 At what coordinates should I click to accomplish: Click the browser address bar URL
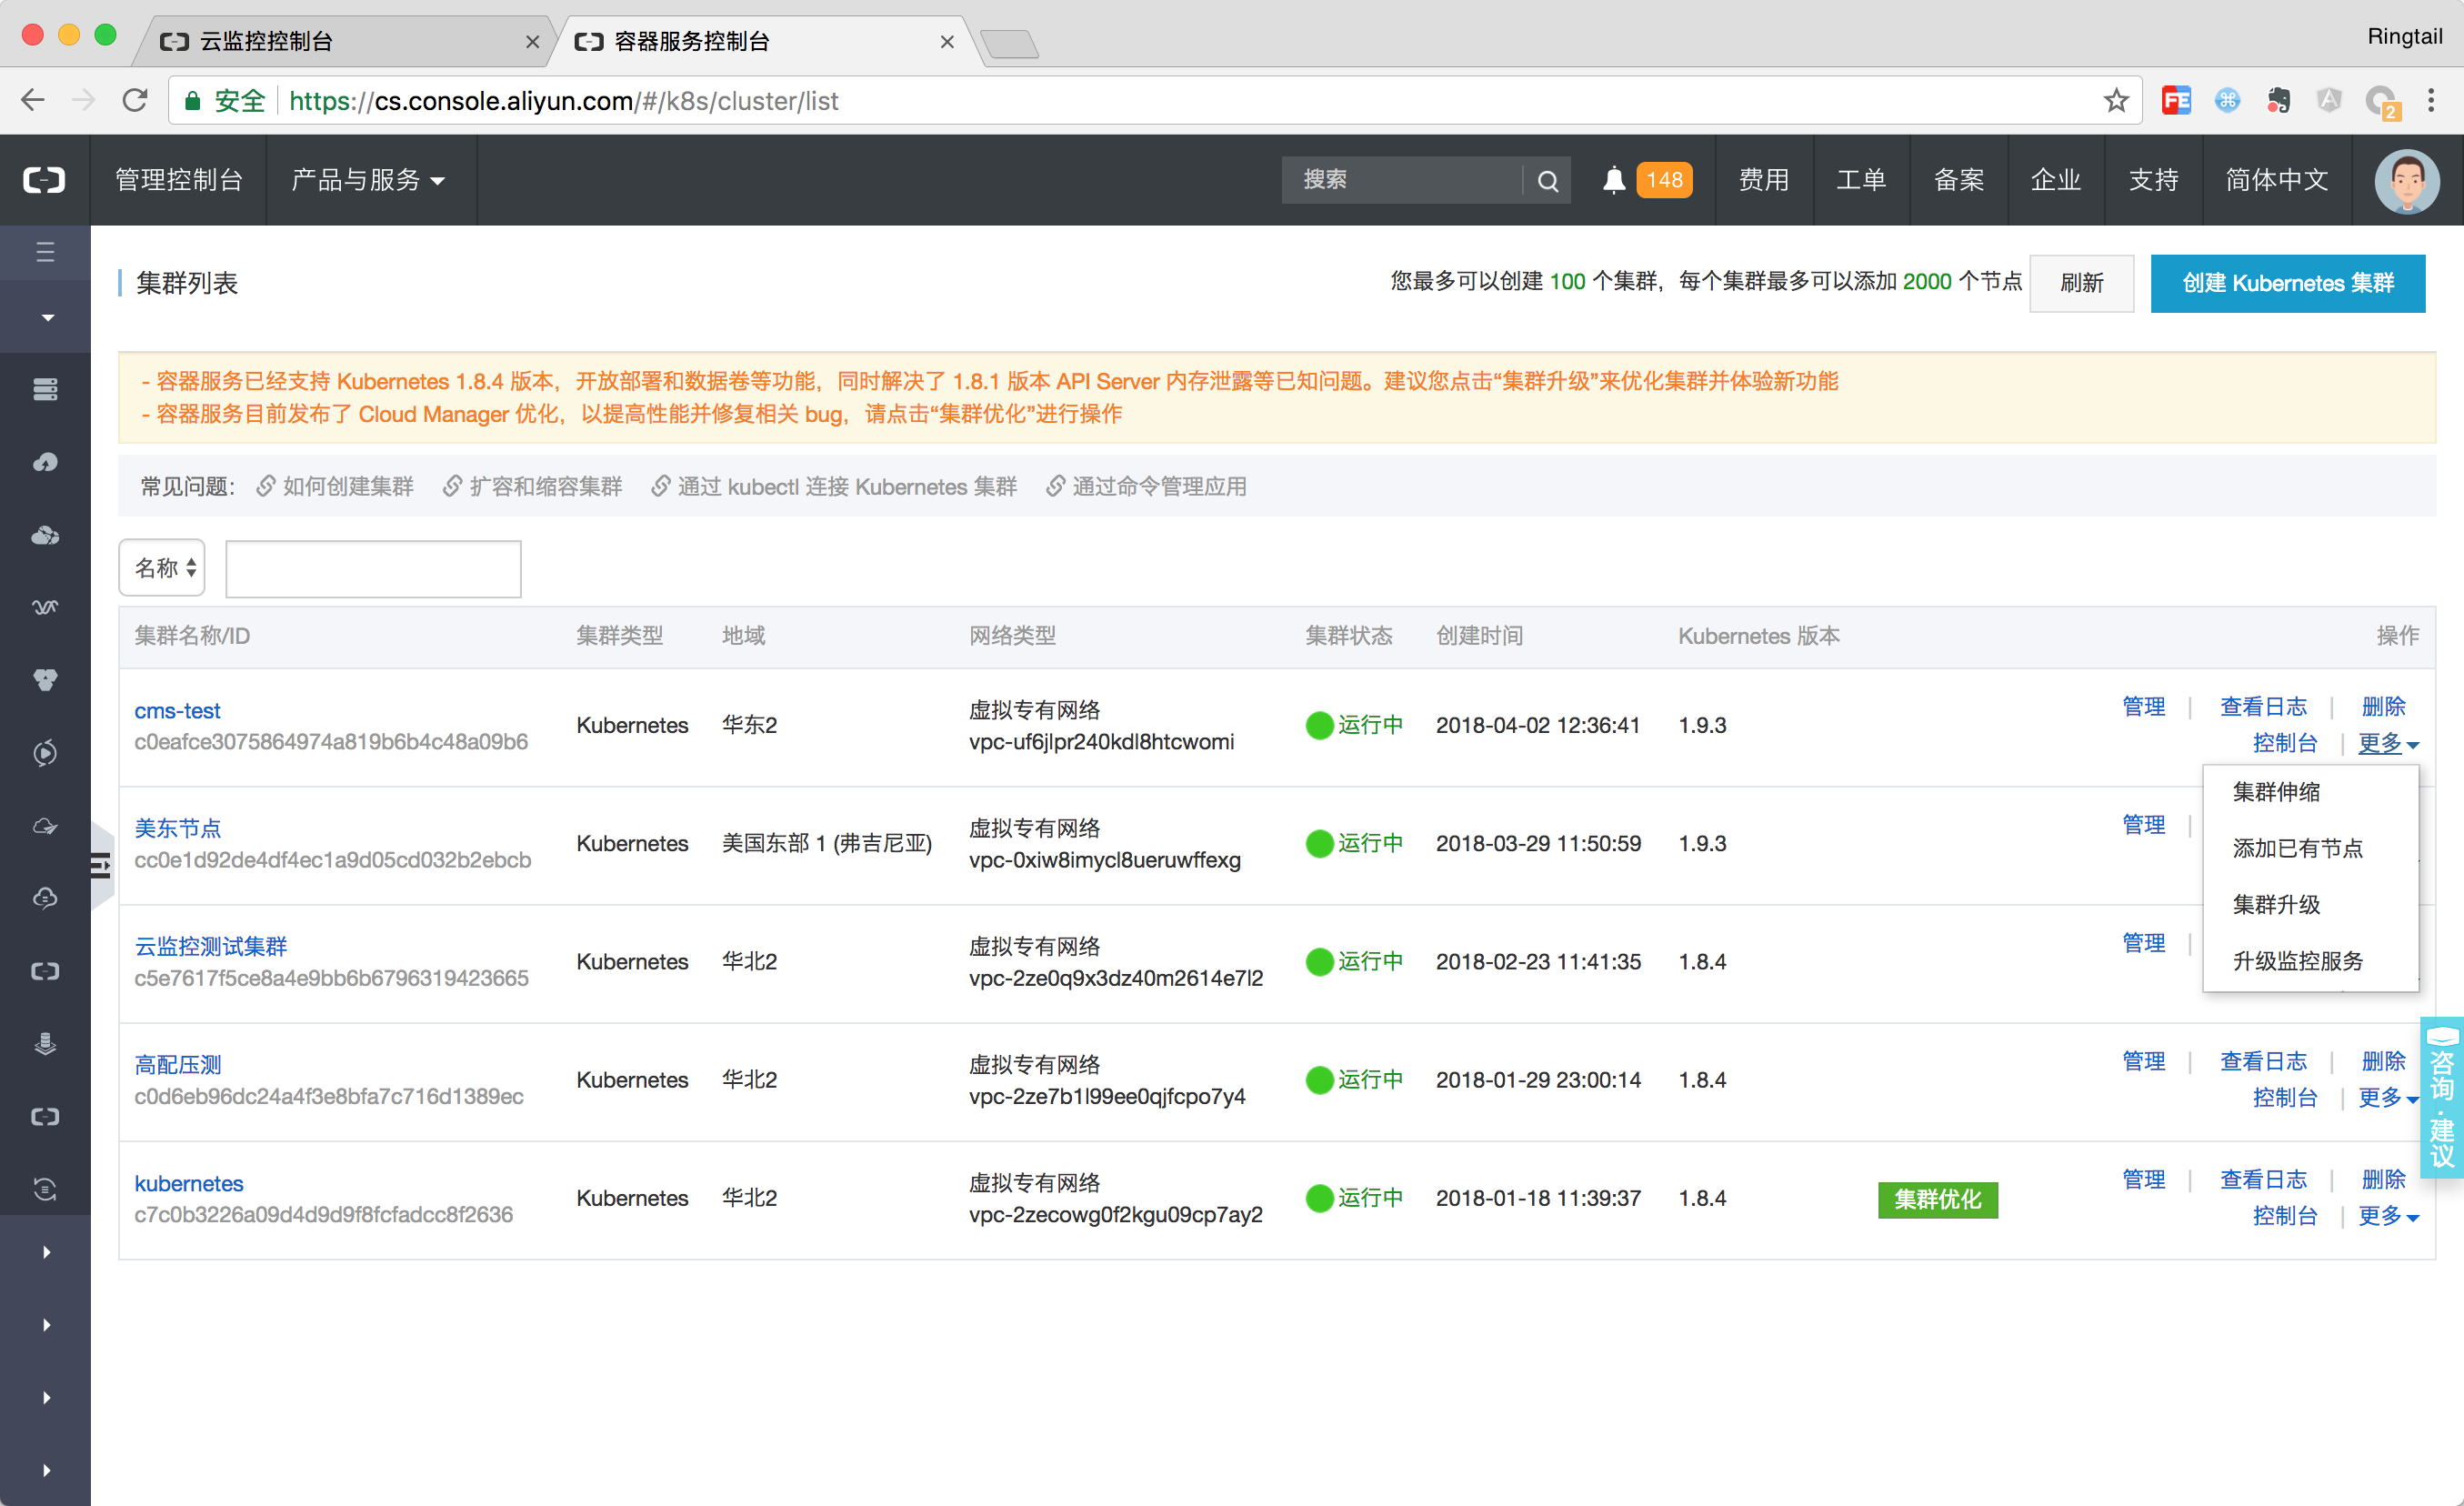(563, 101)
